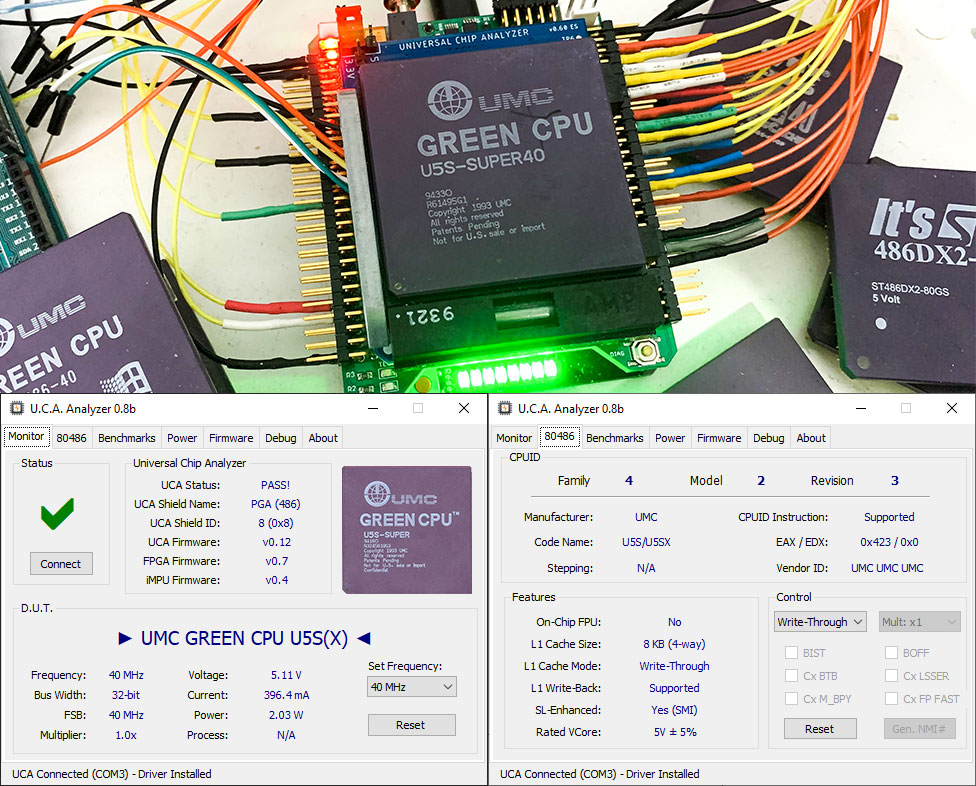Click the Connect button

click(61, 564)
